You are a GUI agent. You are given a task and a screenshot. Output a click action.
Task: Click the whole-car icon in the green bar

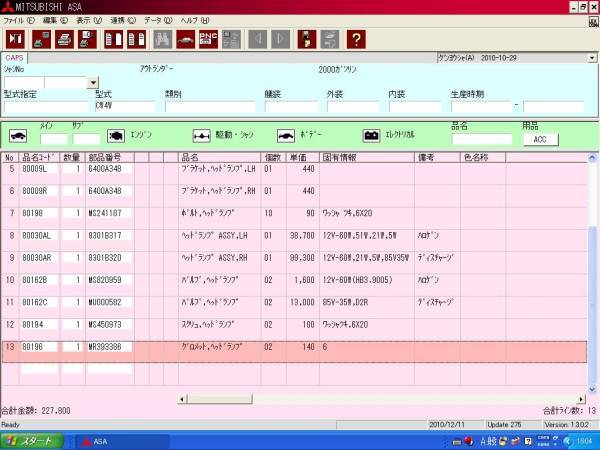coord(18,135)
